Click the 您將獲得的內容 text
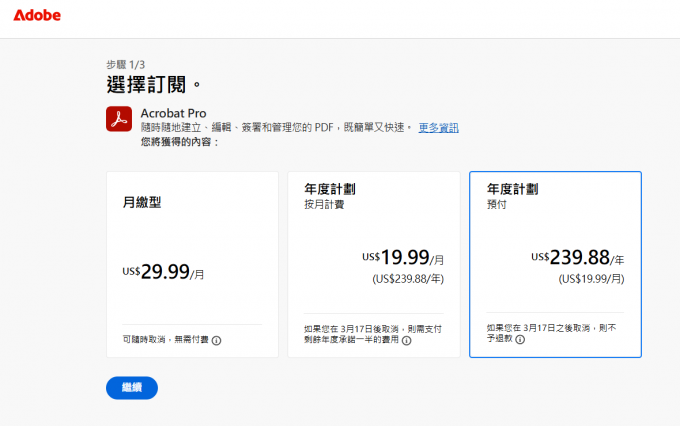This screenshot has height=426, width=680. click(x=180, y=142)
